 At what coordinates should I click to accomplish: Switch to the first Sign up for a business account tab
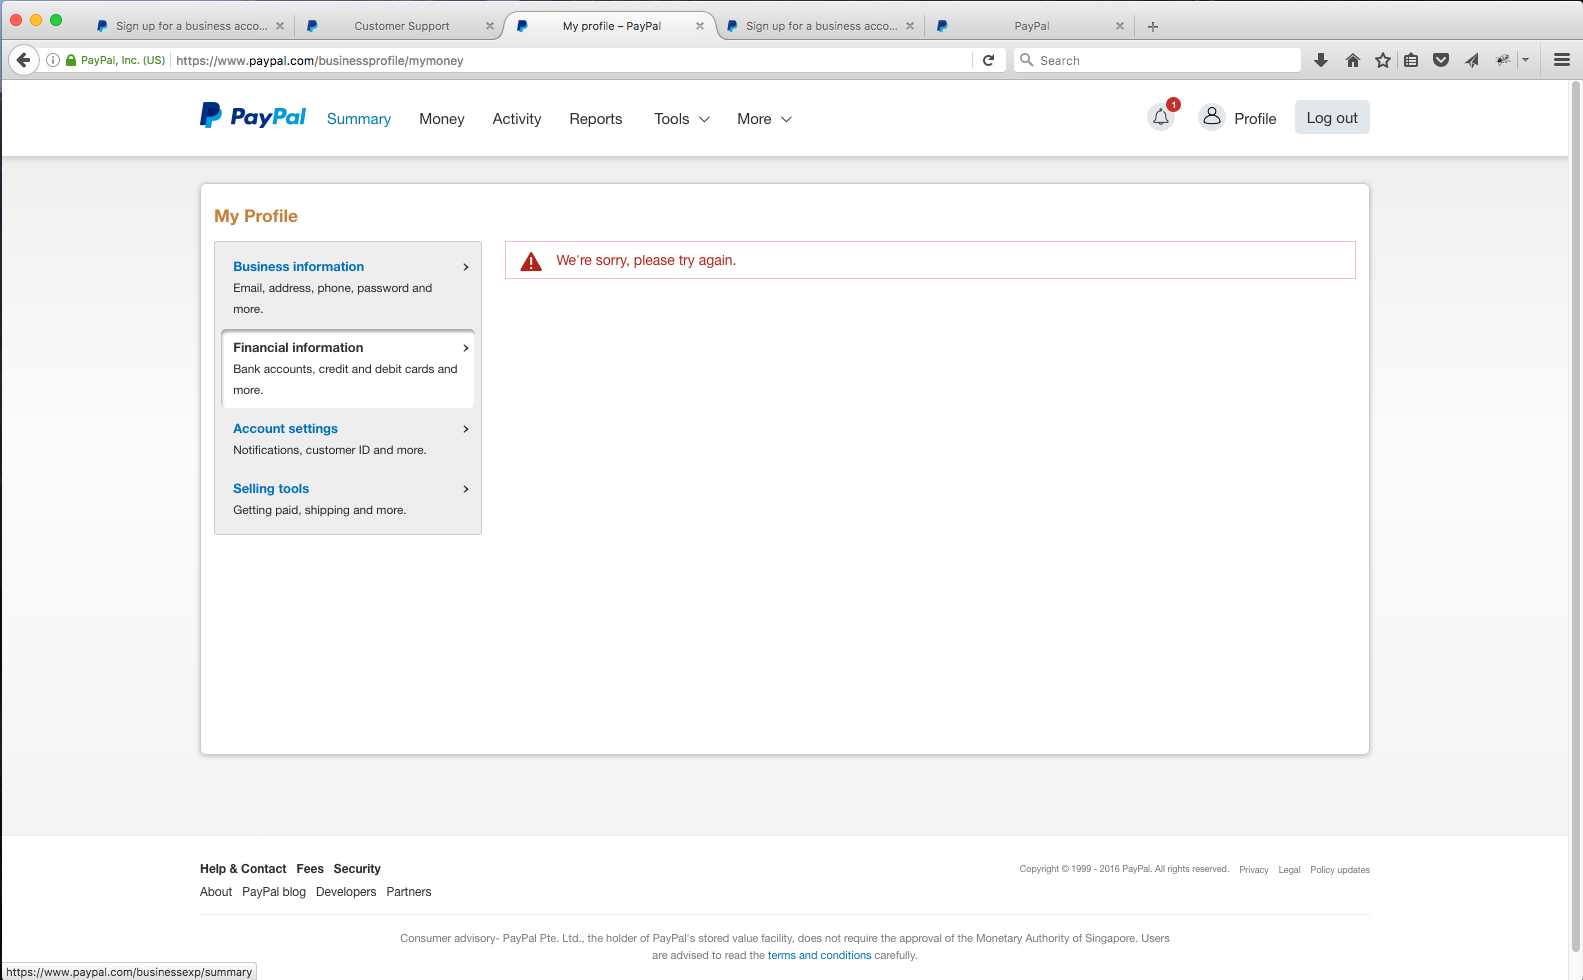191,26
